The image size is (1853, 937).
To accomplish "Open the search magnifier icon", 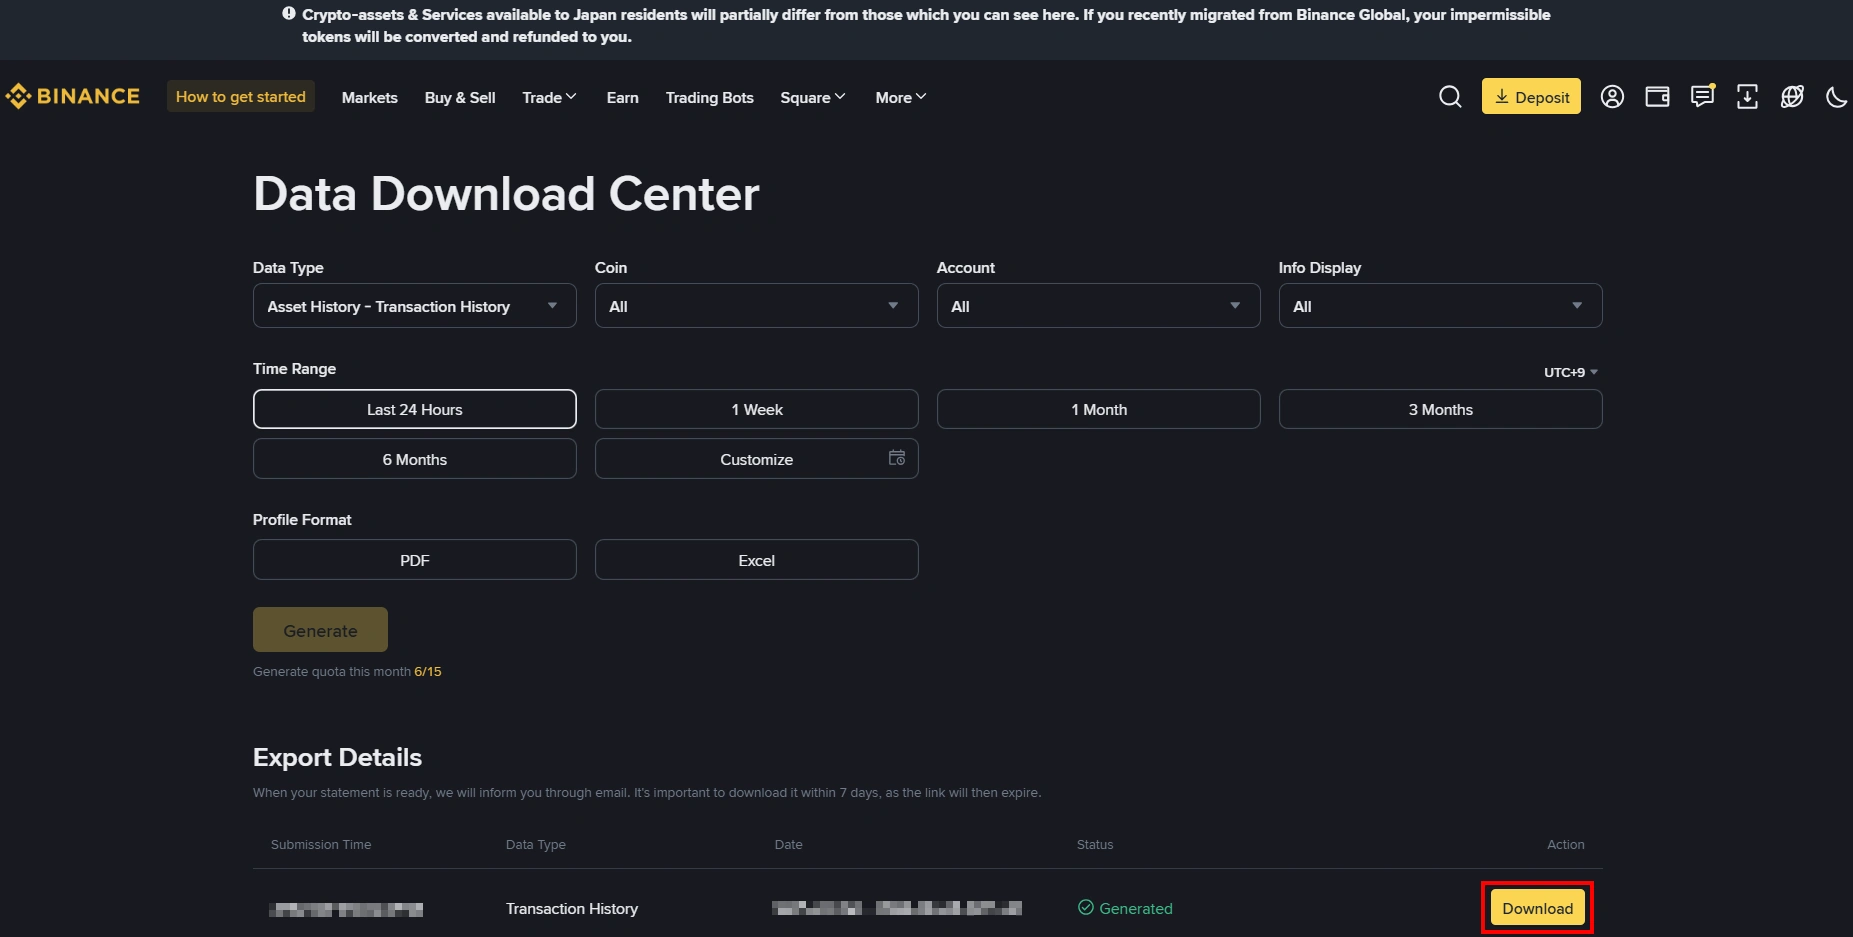I will click(1450, 96).
